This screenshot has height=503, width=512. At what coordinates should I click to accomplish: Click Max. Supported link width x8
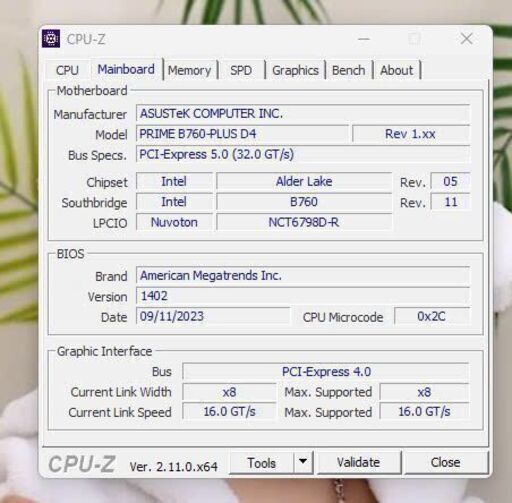[424, 392]
